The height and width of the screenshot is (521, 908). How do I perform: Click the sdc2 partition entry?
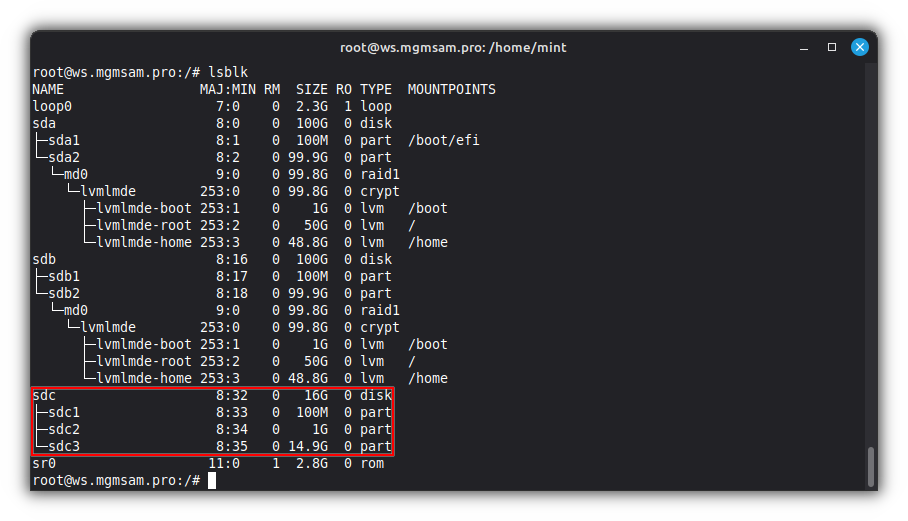(64, 429)
